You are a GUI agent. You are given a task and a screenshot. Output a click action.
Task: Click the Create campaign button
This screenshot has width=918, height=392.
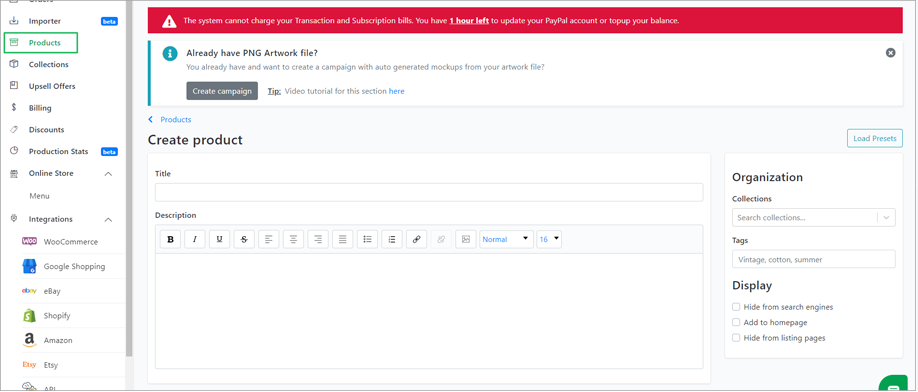click(x=222, y=91)
